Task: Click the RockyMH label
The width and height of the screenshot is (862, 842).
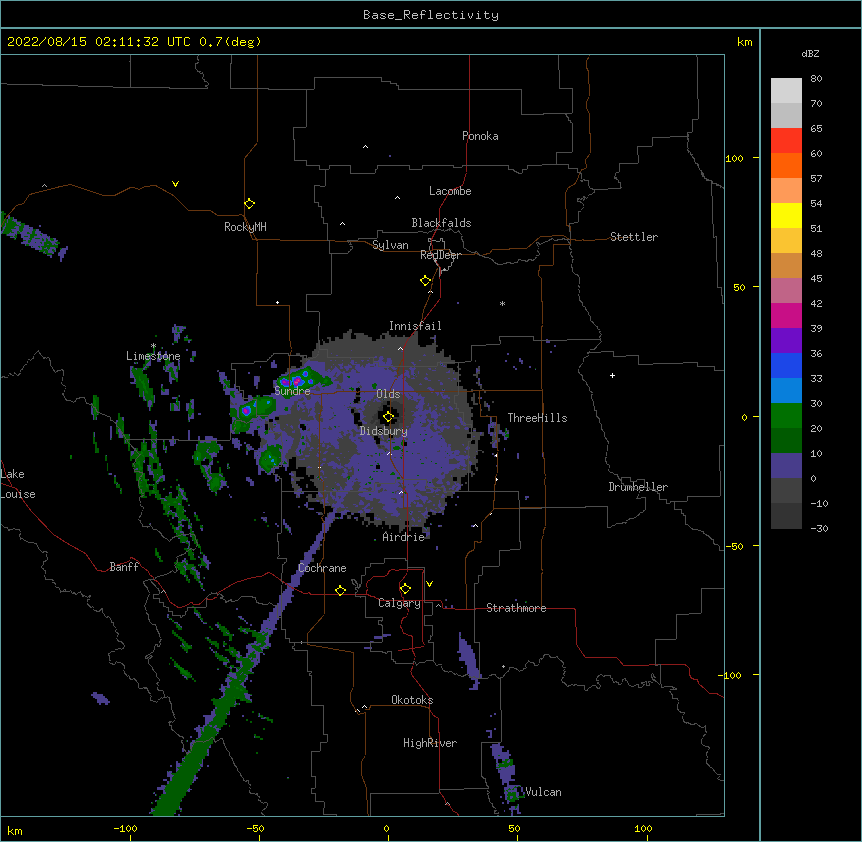Action: click(245, 227)
